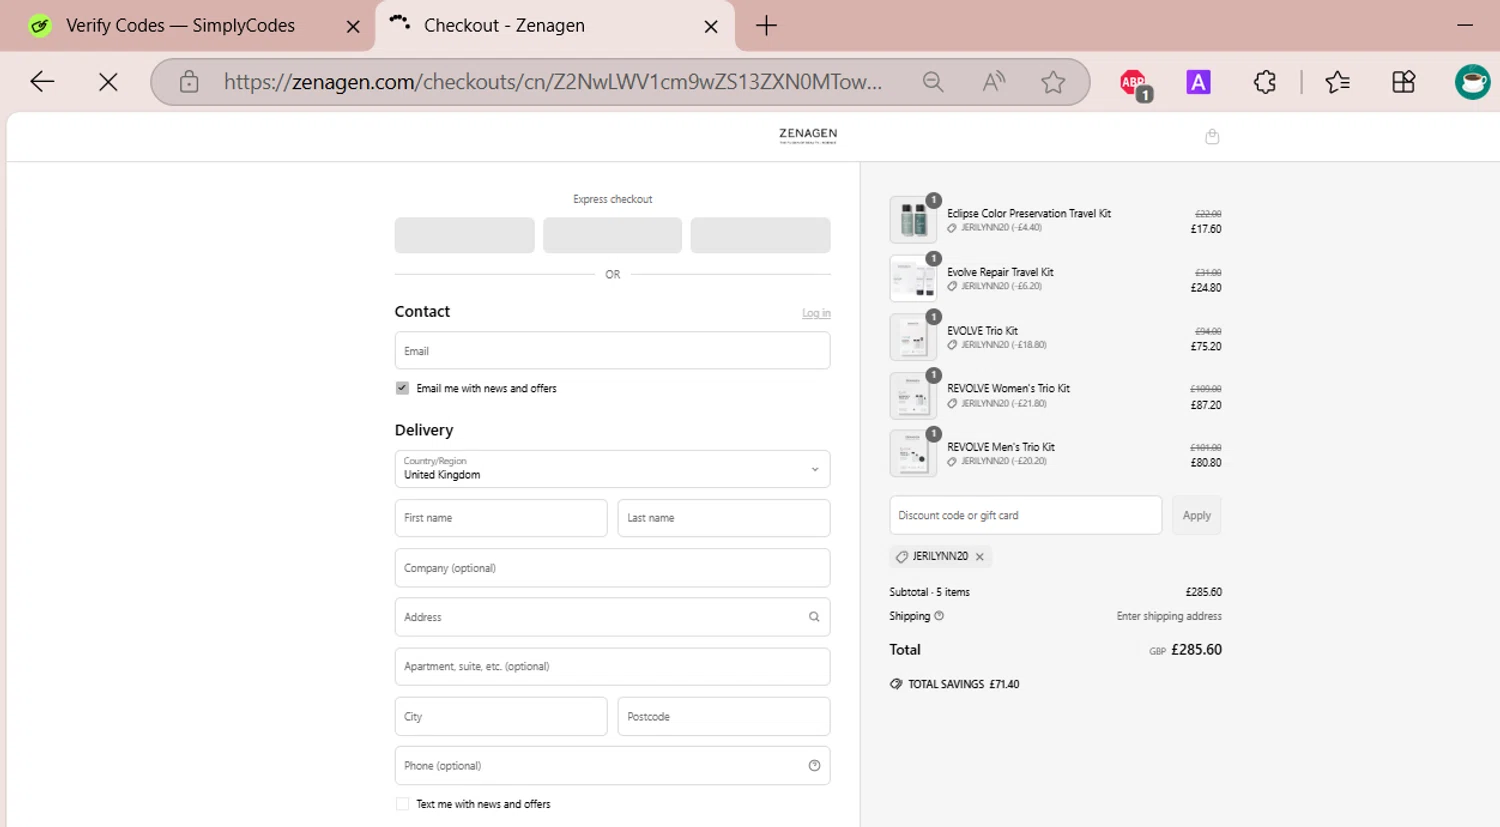Click the first express checkout button

[464, 235]
